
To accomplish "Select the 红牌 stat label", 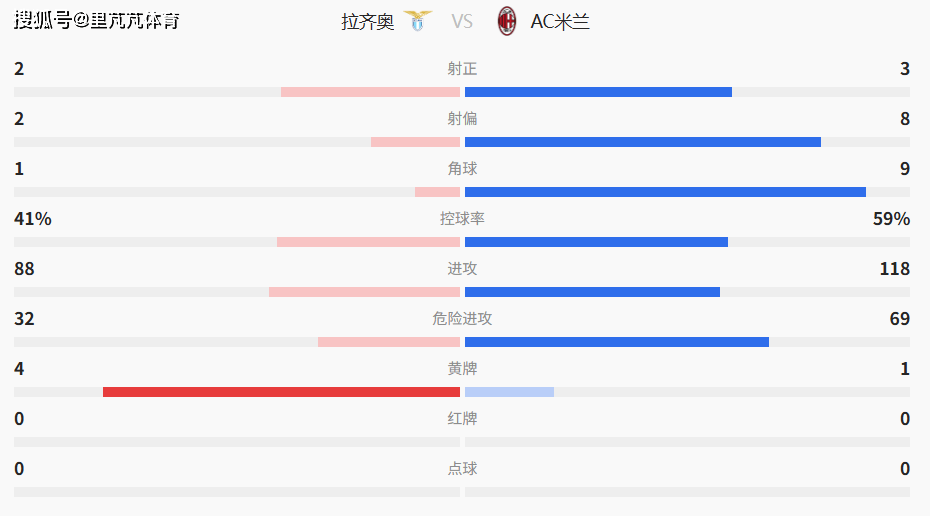I will (462, 419).
